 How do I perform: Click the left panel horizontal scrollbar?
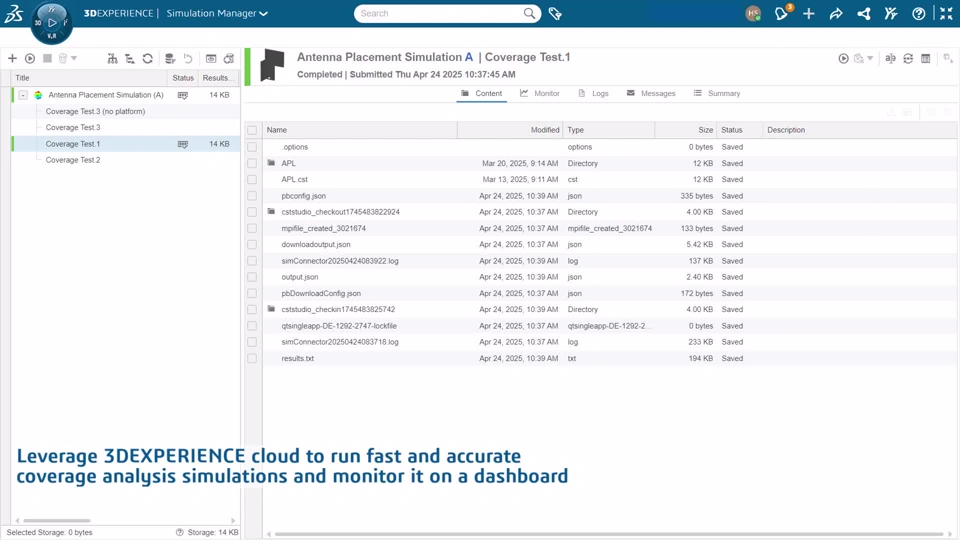57,520
